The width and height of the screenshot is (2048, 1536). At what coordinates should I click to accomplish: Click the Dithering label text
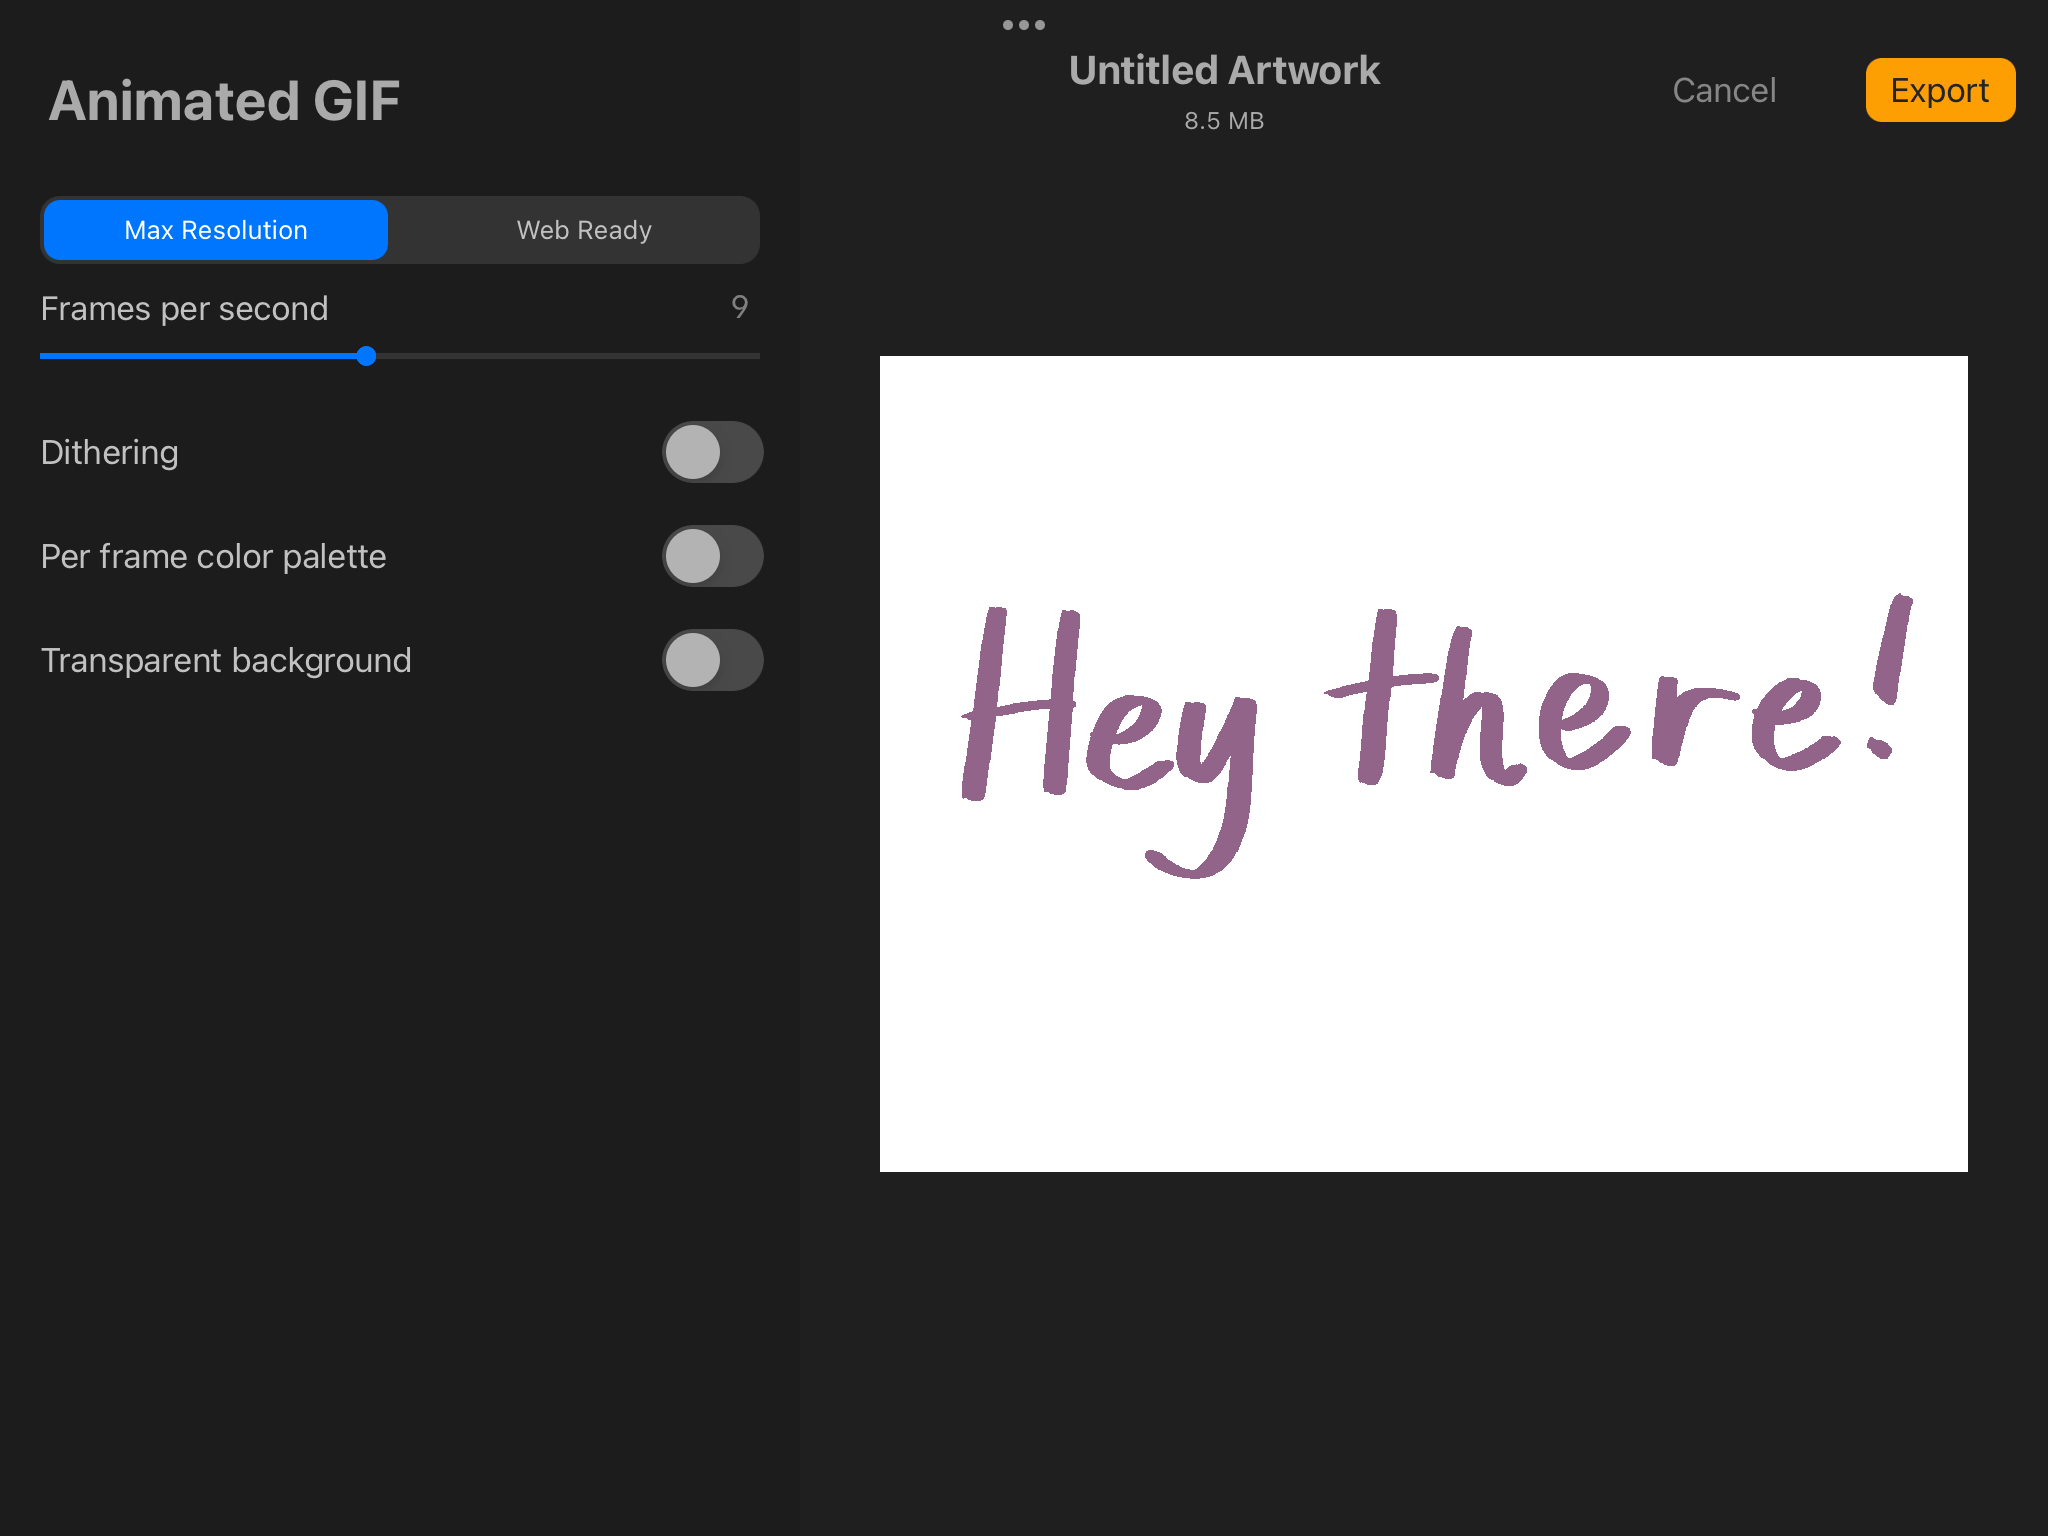pos(110,452)
